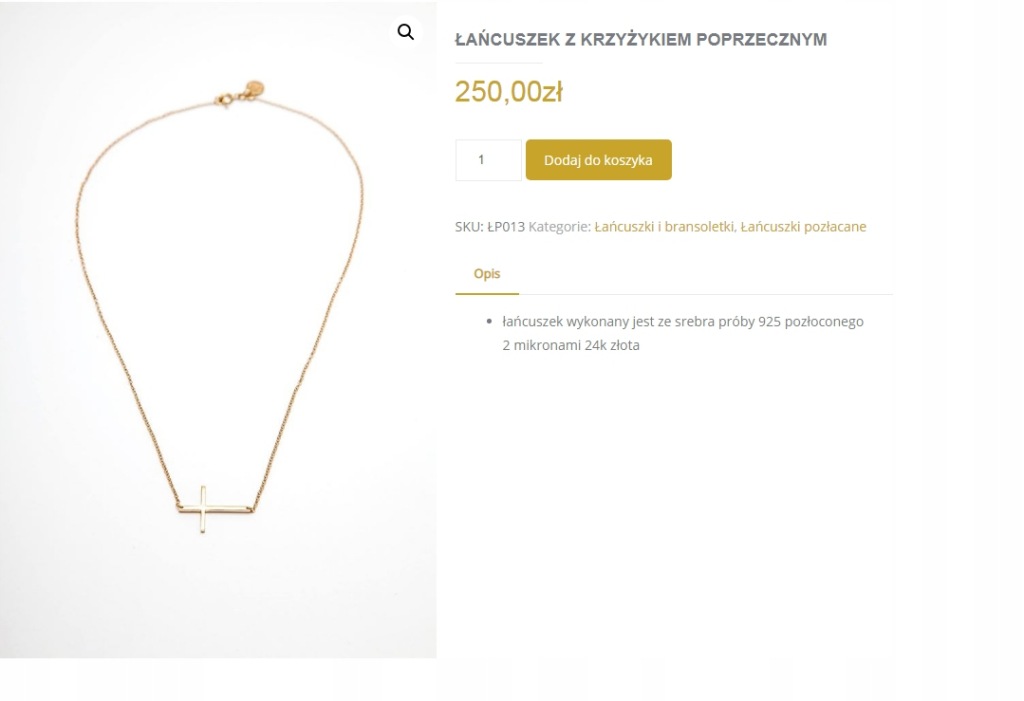
Task: Click the gray line beside the Opis tab
Action: tap(706, 295)
